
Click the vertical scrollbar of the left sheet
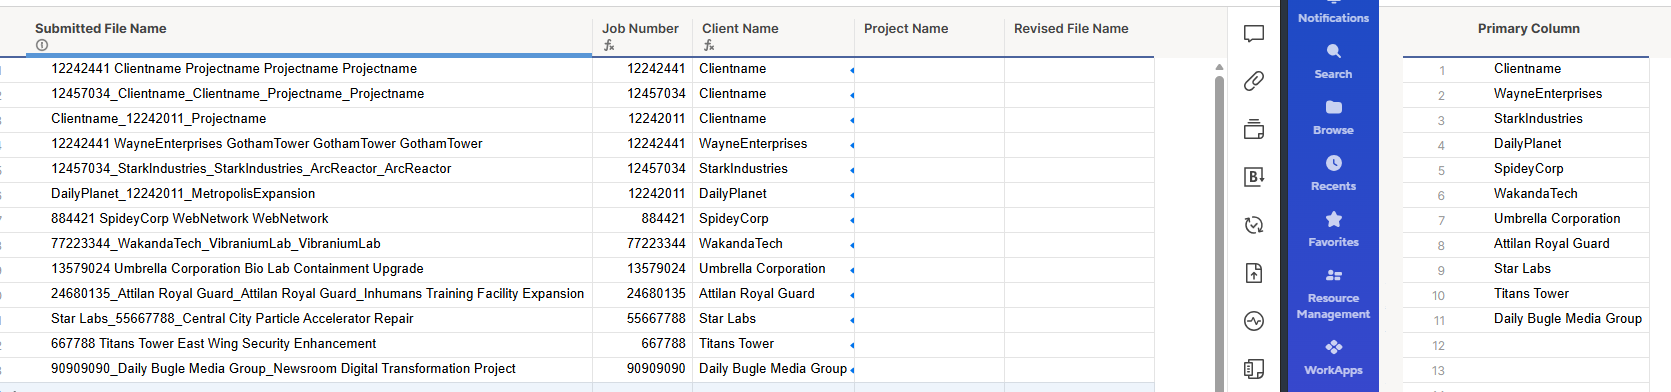tap(1219, 231)
